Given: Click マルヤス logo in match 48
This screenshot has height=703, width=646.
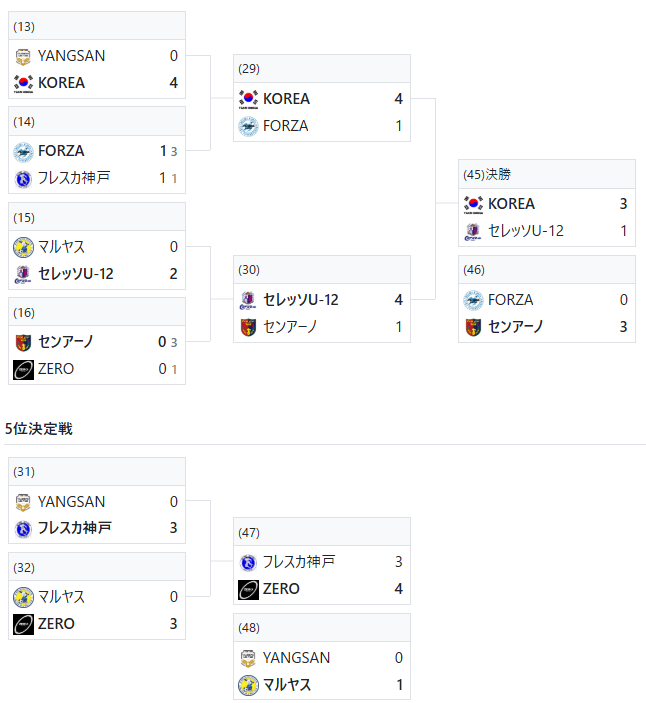Looking at the screenshot, I should (248, 685).
